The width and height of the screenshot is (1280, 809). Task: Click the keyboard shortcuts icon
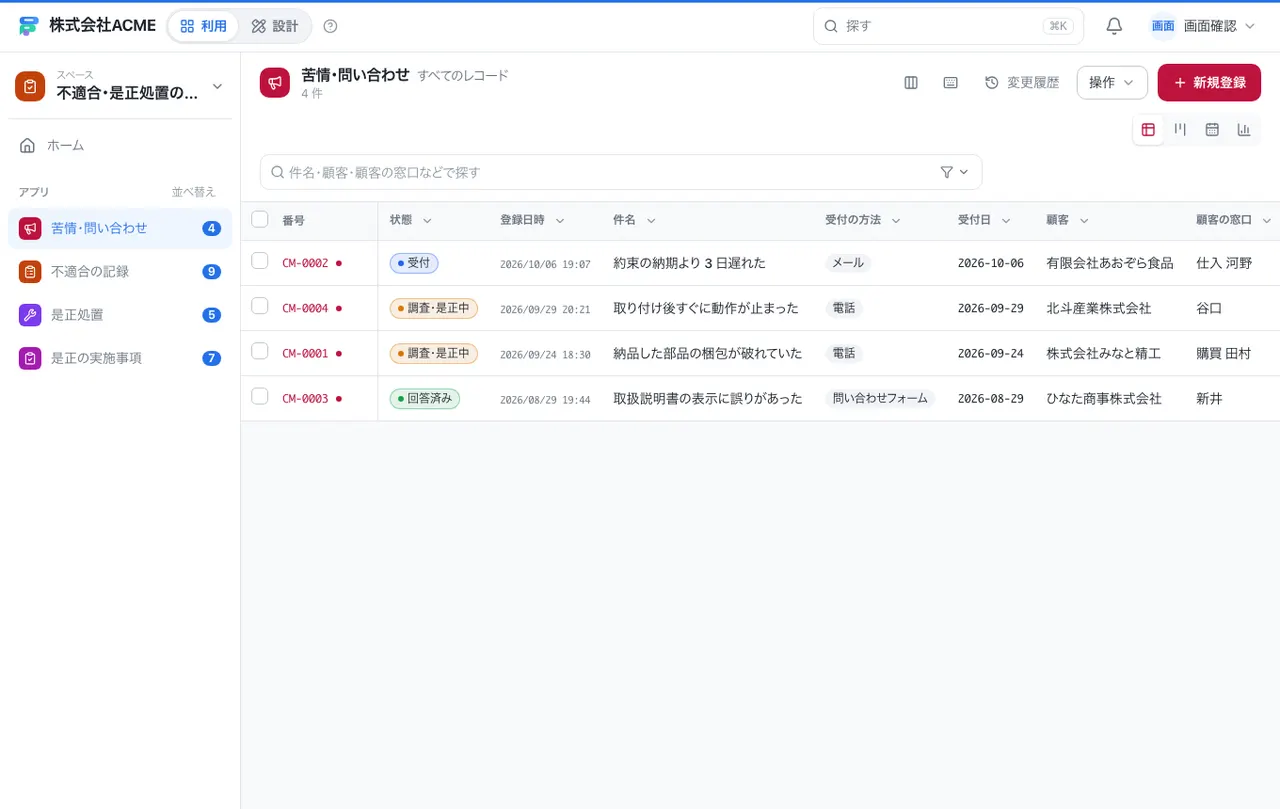[x=951, y=83]
